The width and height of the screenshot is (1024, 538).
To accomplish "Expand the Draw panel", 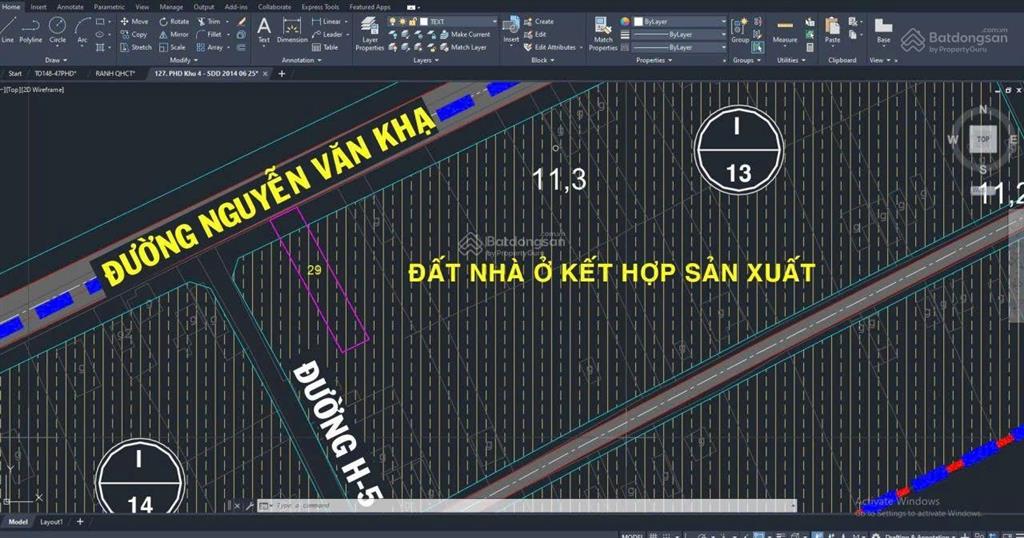I will point(56,61).
